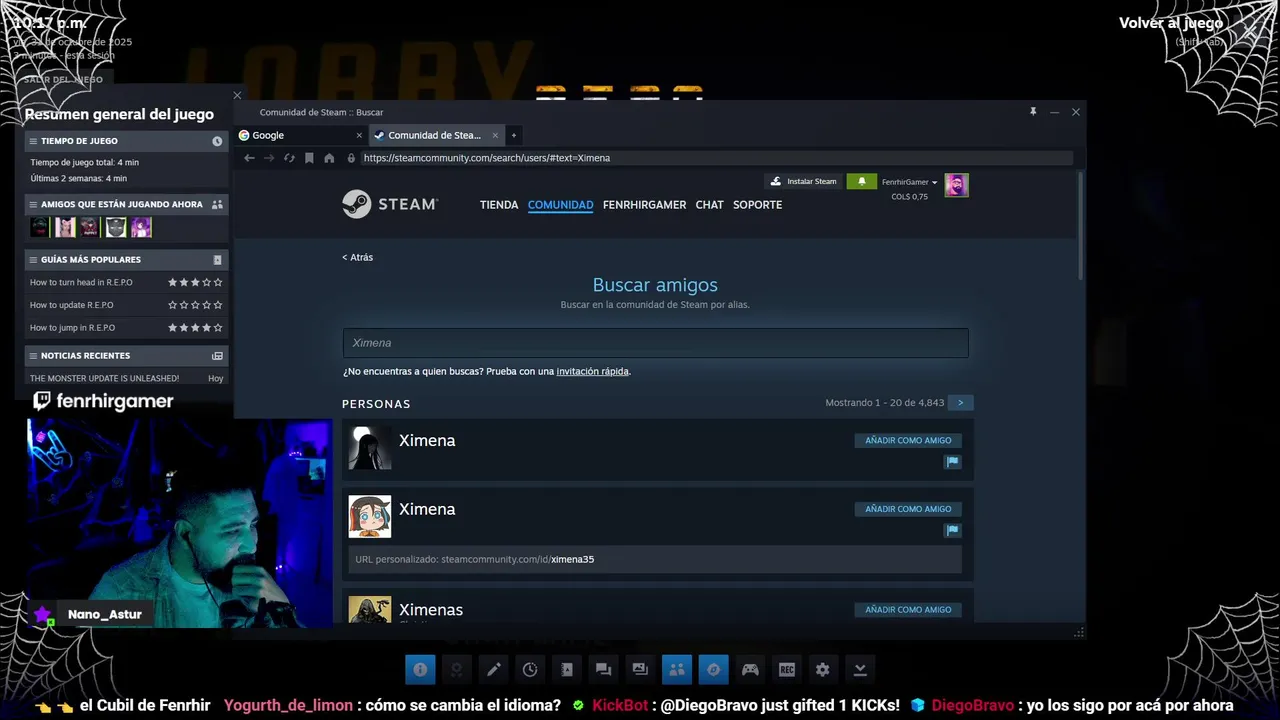This screenshot has height=720, width=1280.
Task: Open guide How to jump in R.E.P.O
Action: coord(72,328)
